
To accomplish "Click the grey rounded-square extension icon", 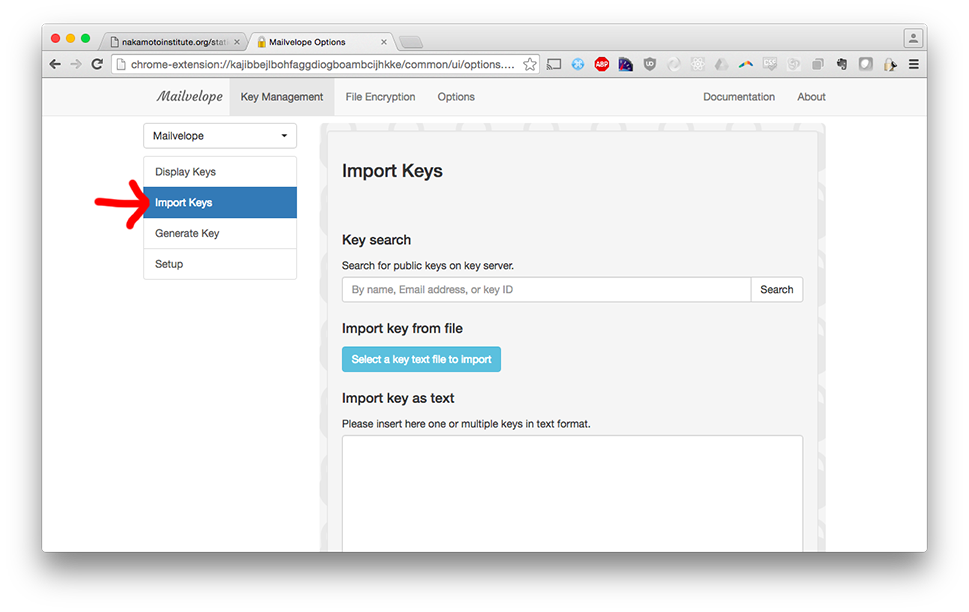I will coord(866,64).
